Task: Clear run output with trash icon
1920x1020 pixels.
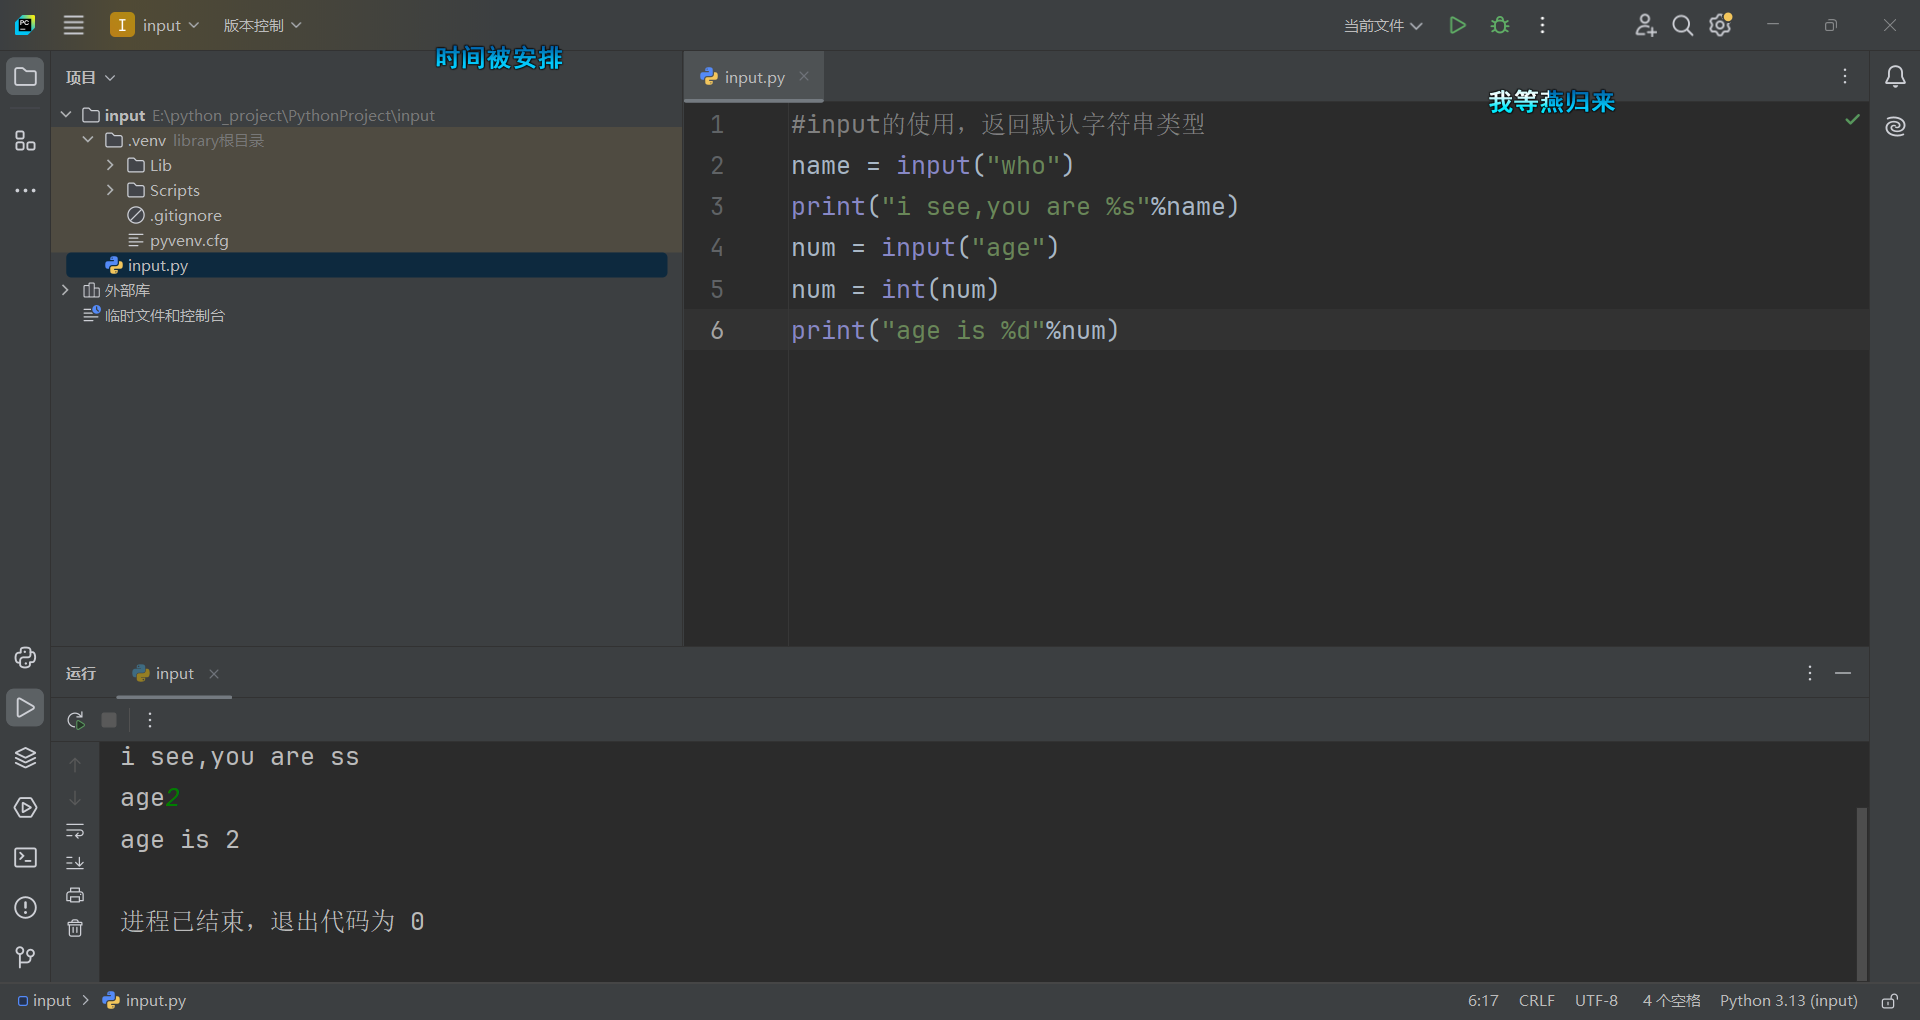Action: (75, 928)
